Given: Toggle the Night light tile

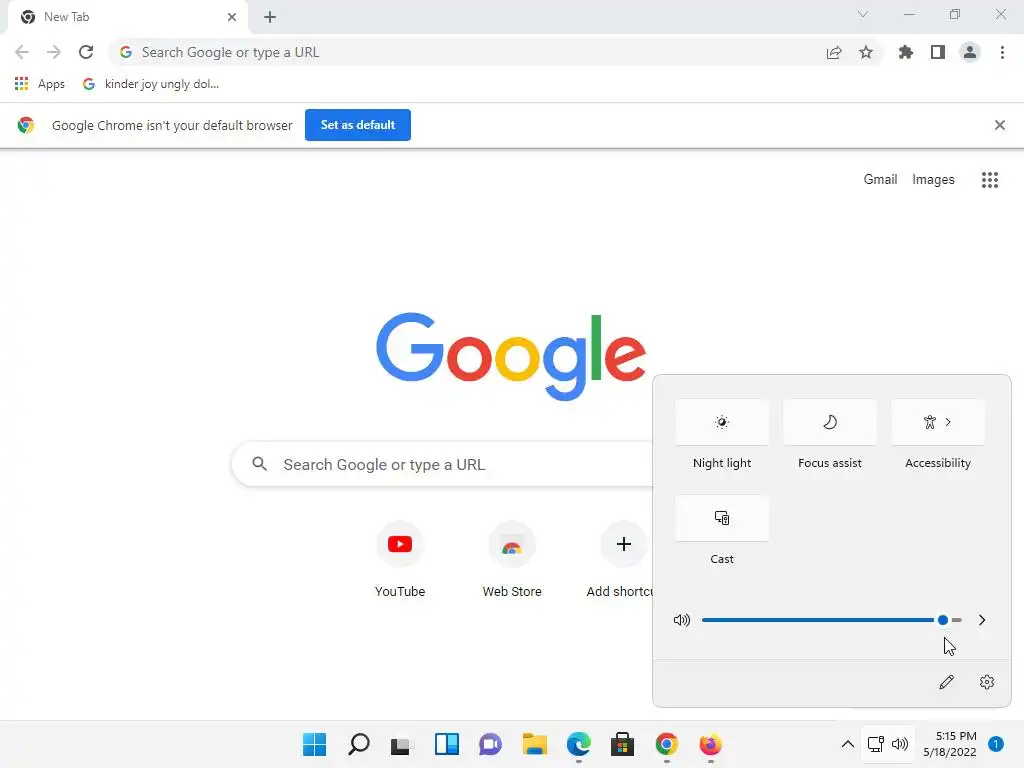Looking at the screenshot, I should 722,422.
